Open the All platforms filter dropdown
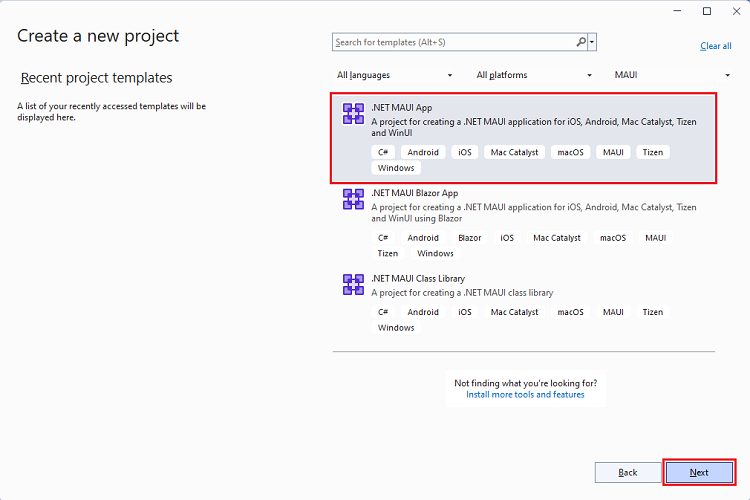Screen dimensions: 750x500 533,75
